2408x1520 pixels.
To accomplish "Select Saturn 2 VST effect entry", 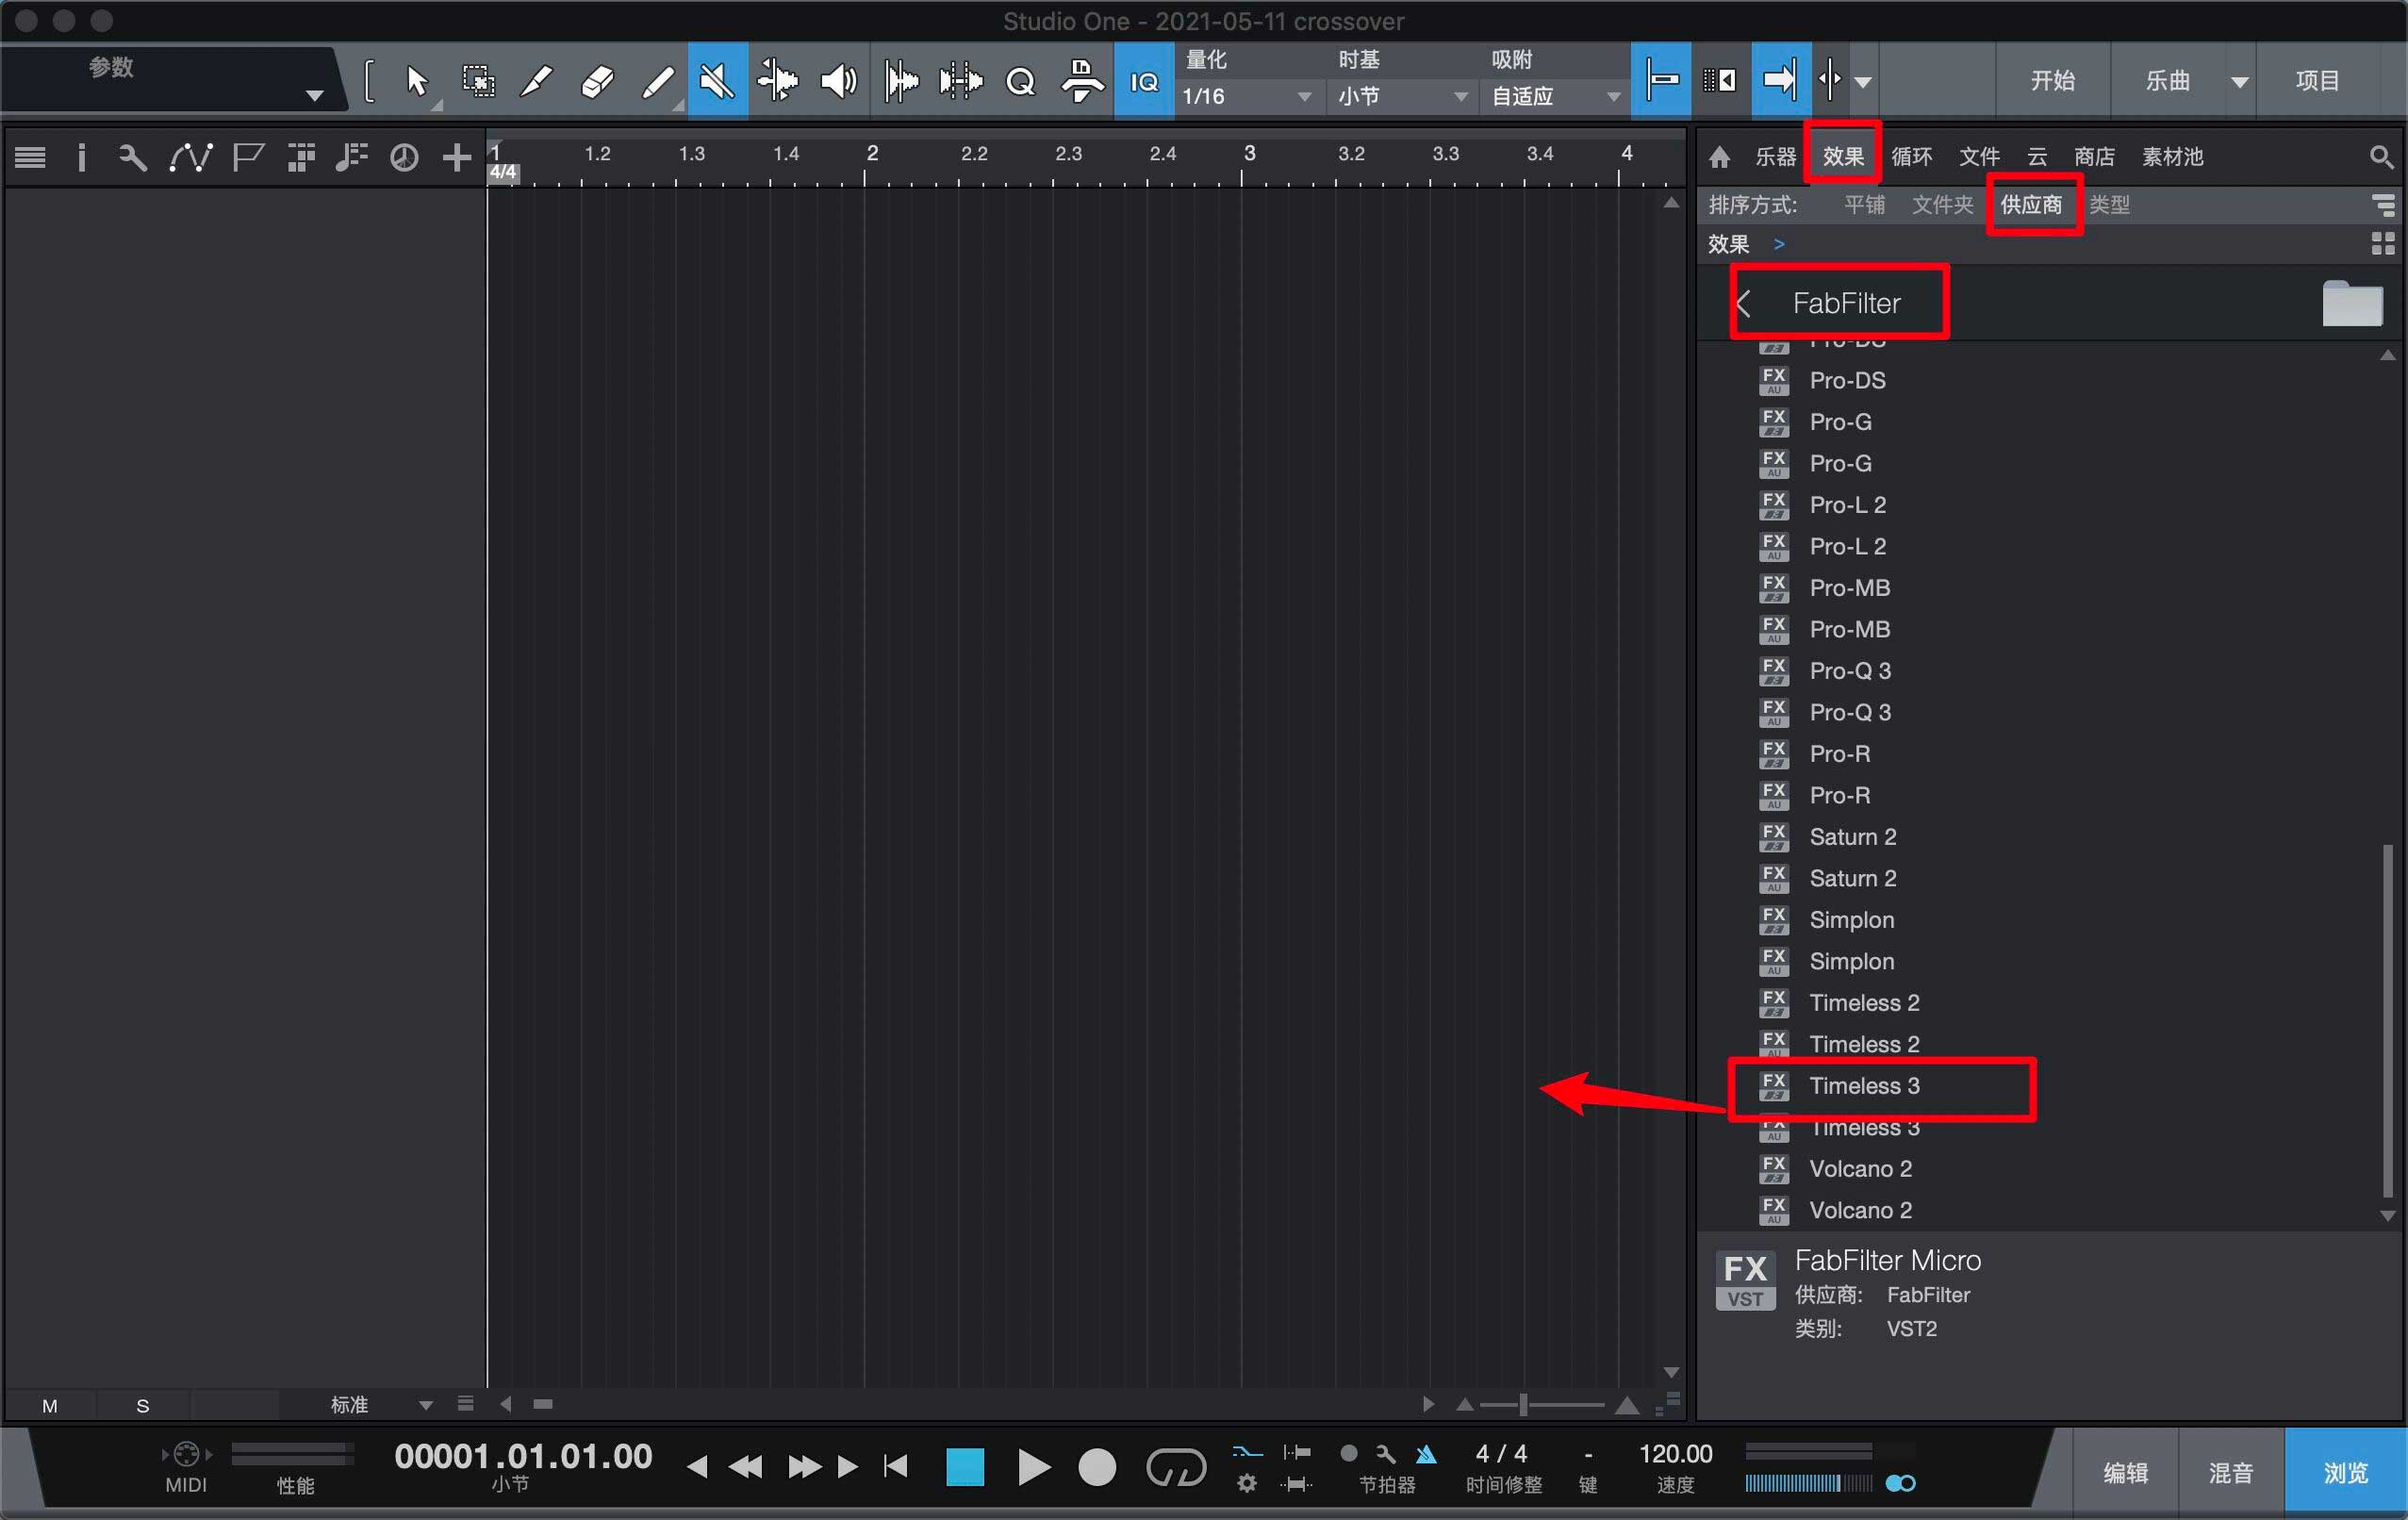I will (x=1852, y=837).
